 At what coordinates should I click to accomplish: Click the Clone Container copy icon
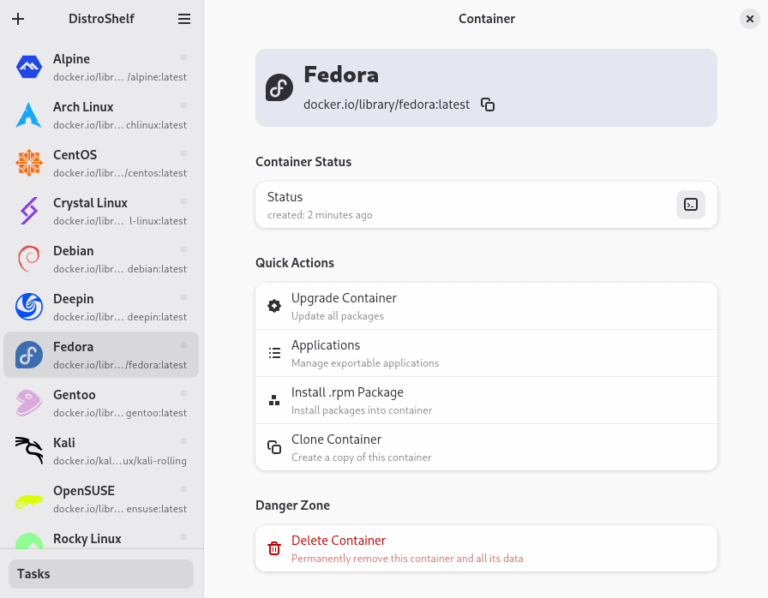point(274,447)
